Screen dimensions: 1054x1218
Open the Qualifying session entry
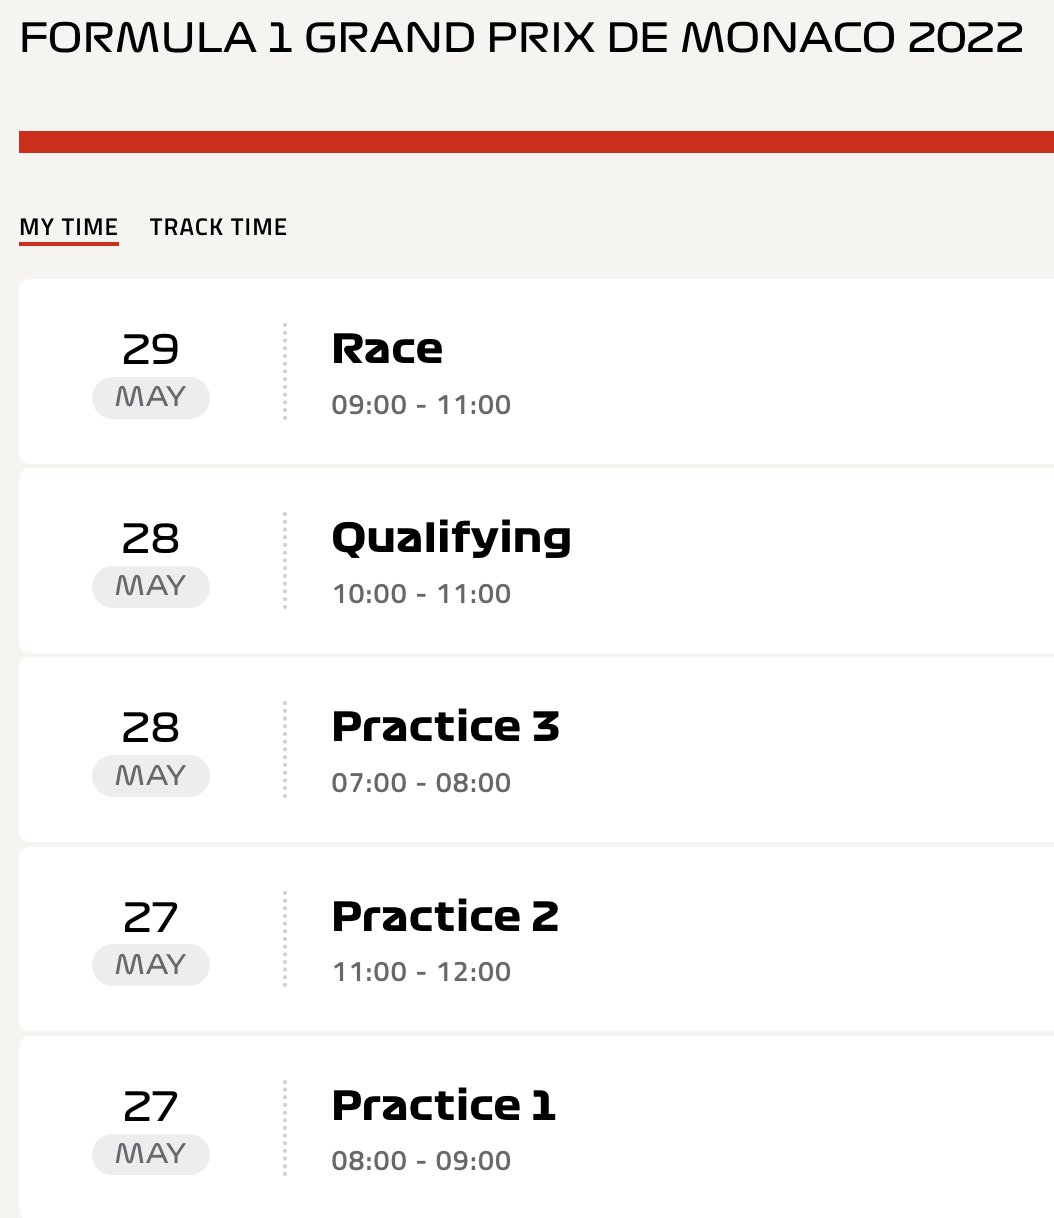pyautogui.click(x=536, y=561)
